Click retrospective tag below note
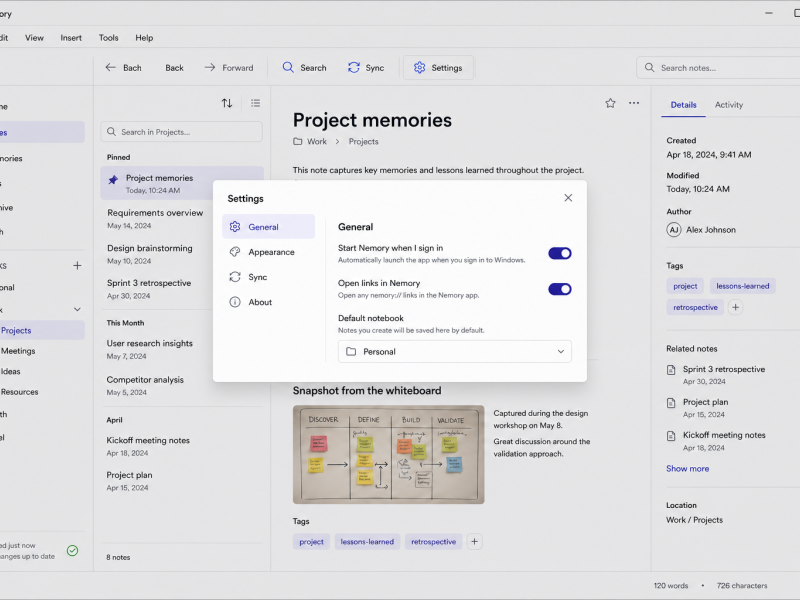Image resolution: width=800 pixels, height=600 pixels. [434, 541]
